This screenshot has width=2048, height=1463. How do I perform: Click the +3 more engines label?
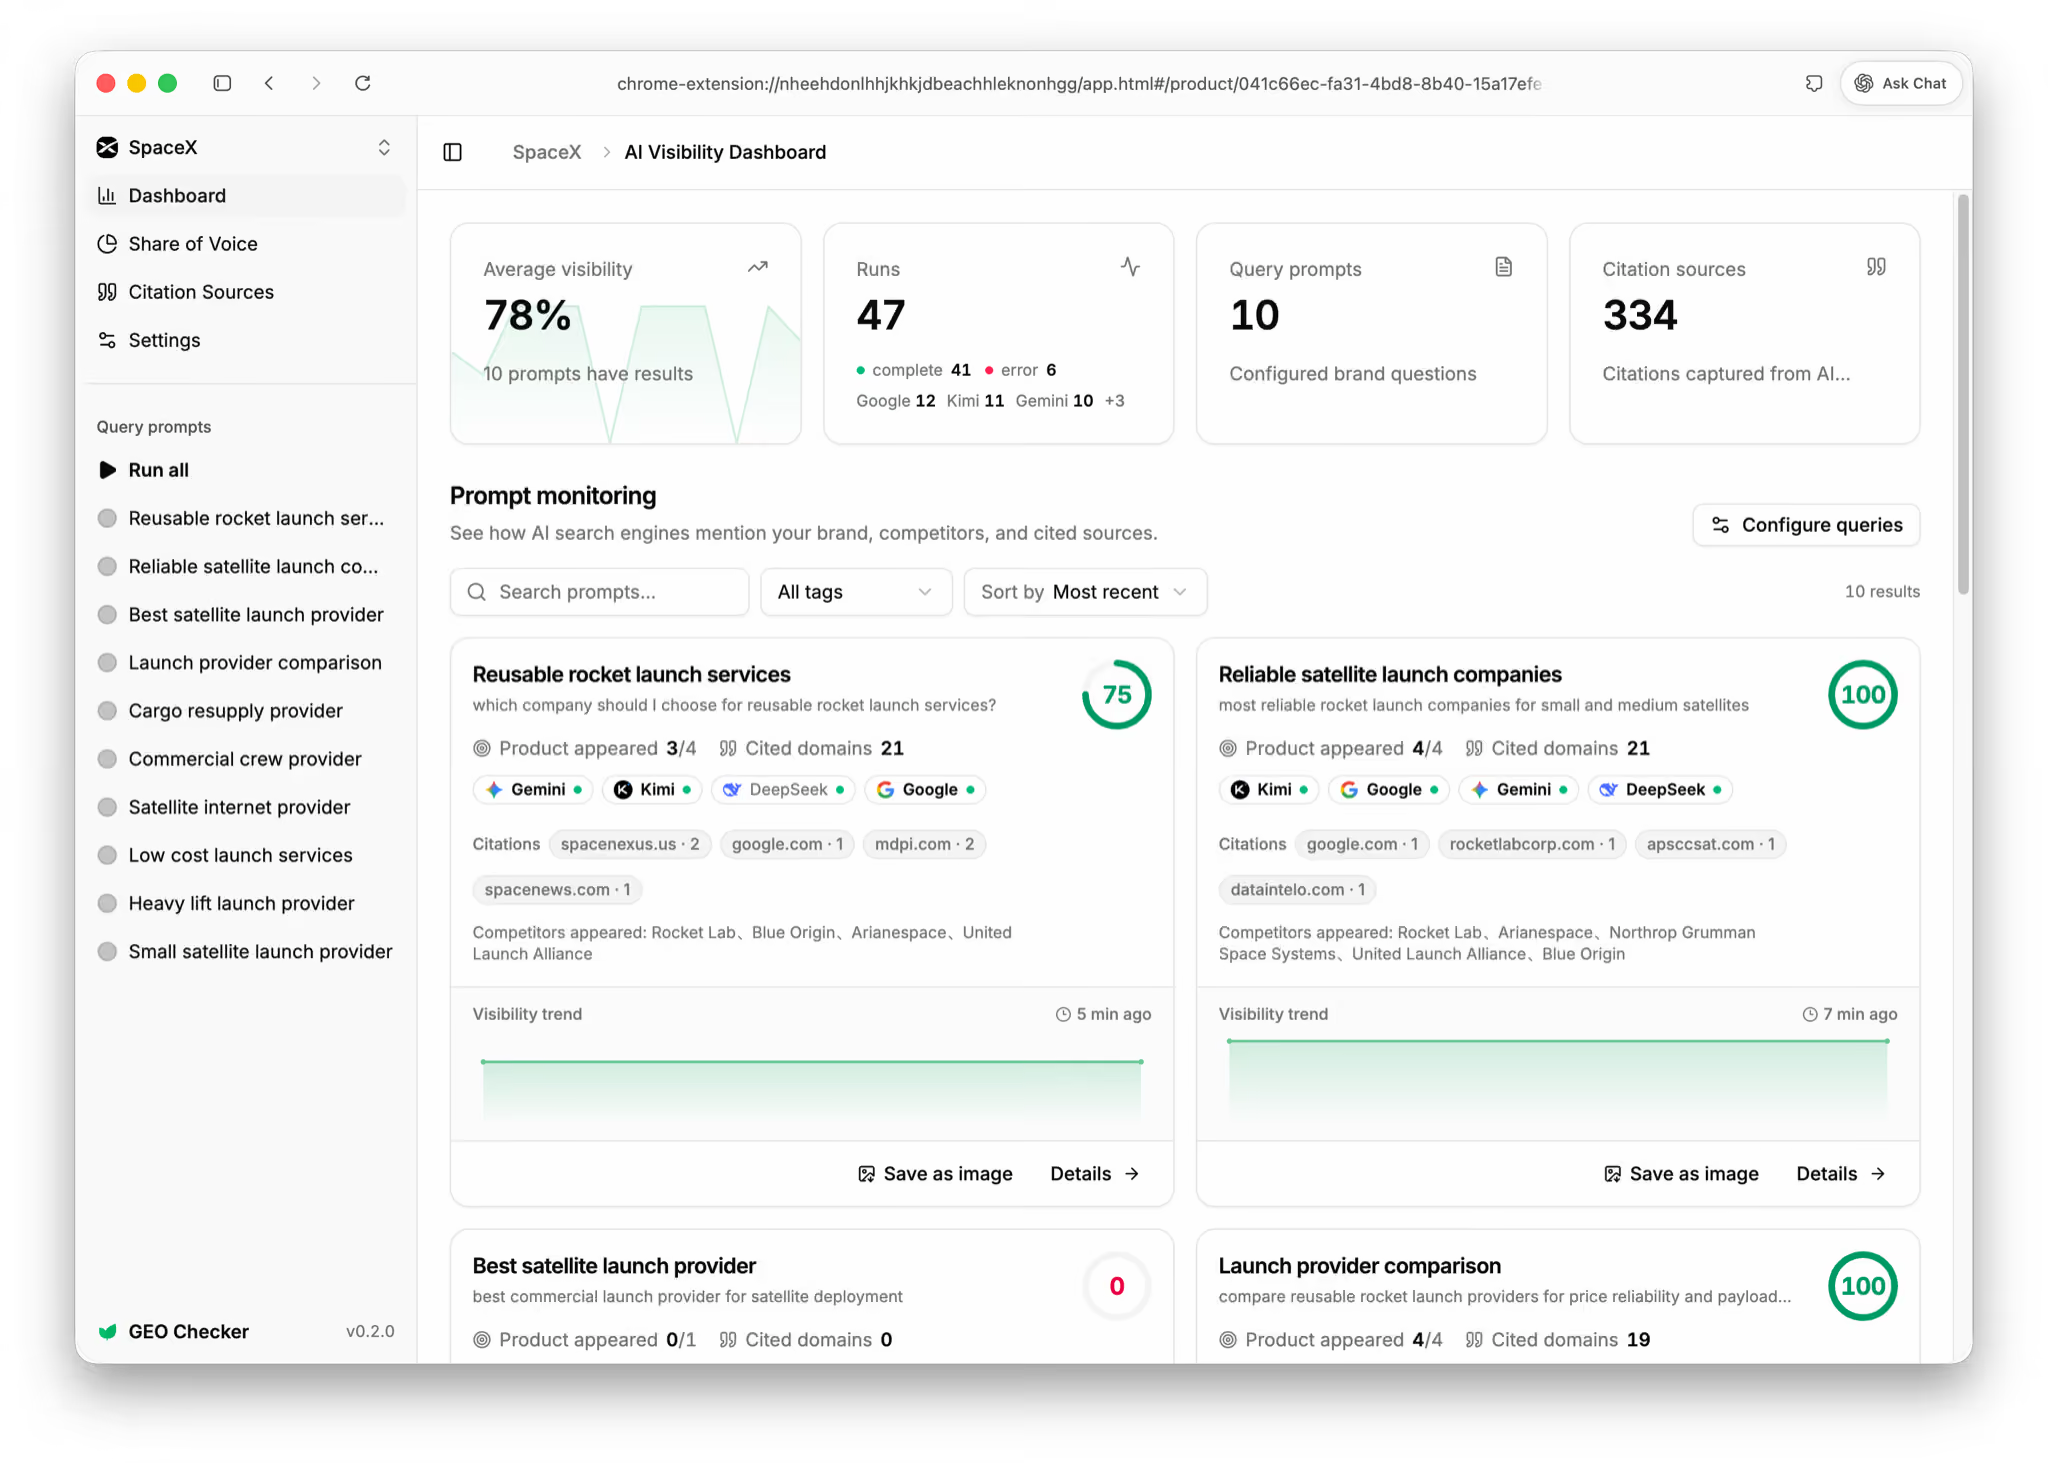click(1115, 401)
